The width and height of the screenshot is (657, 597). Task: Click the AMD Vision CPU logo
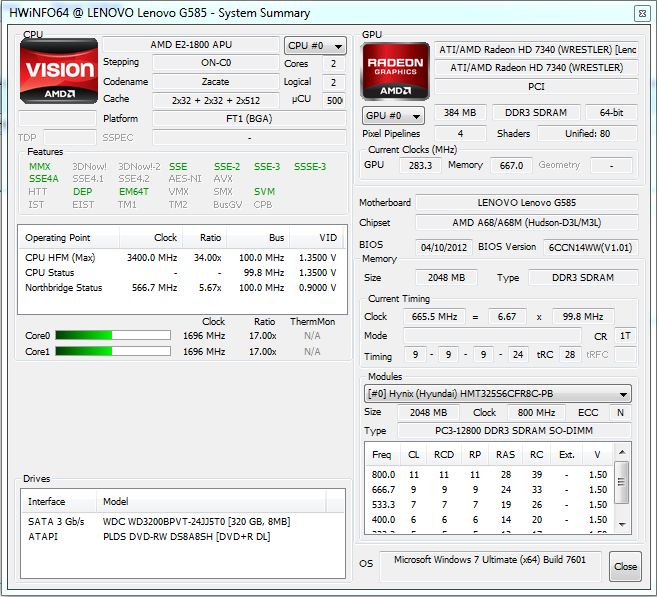(x=60, y=71)
